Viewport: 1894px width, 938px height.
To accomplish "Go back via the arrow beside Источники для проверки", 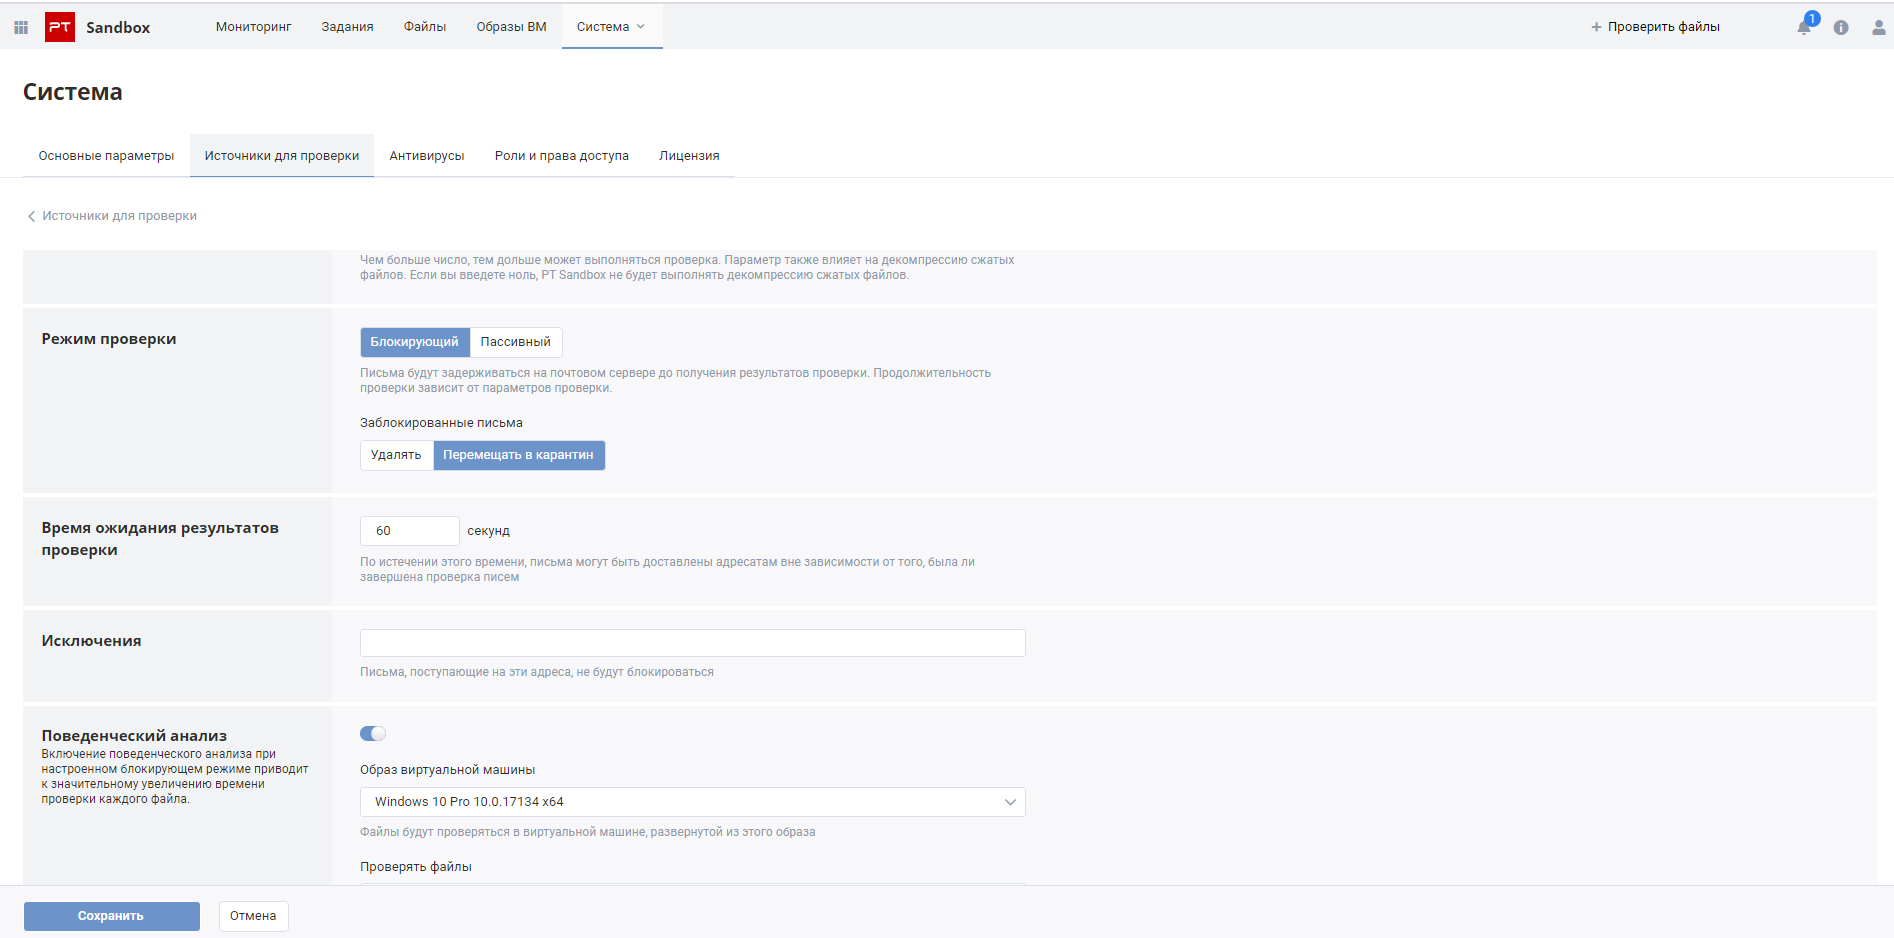I will [x=31, y=216].
